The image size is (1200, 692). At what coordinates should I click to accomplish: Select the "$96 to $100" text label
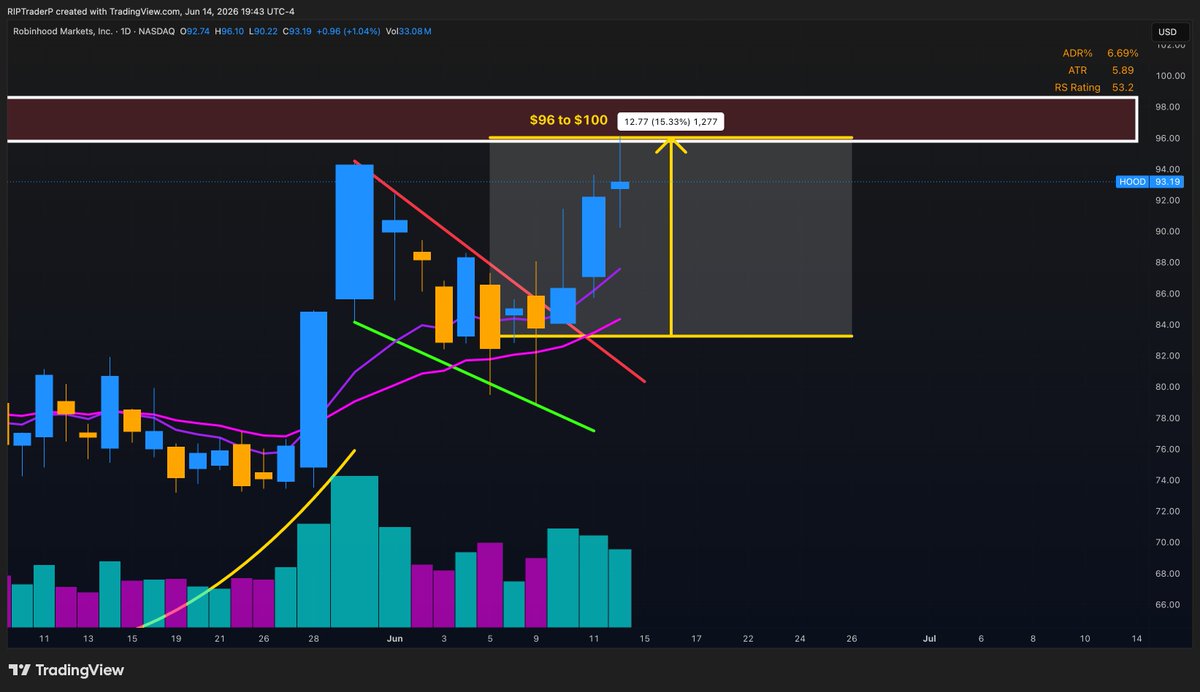pos(568,120)
